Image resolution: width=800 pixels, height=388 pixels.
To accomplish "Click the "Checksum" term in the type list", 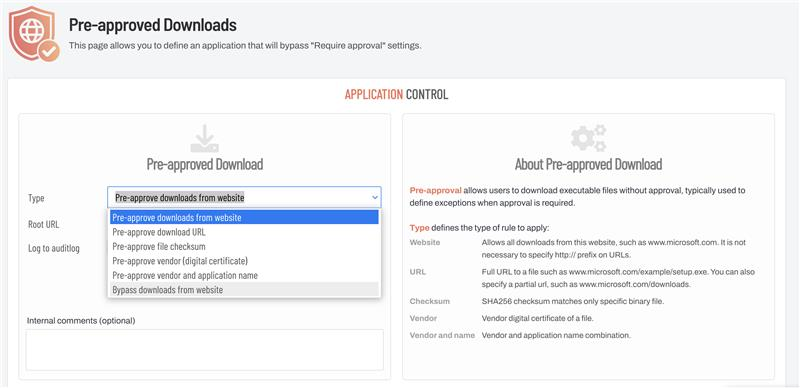I will pos(430,301).
